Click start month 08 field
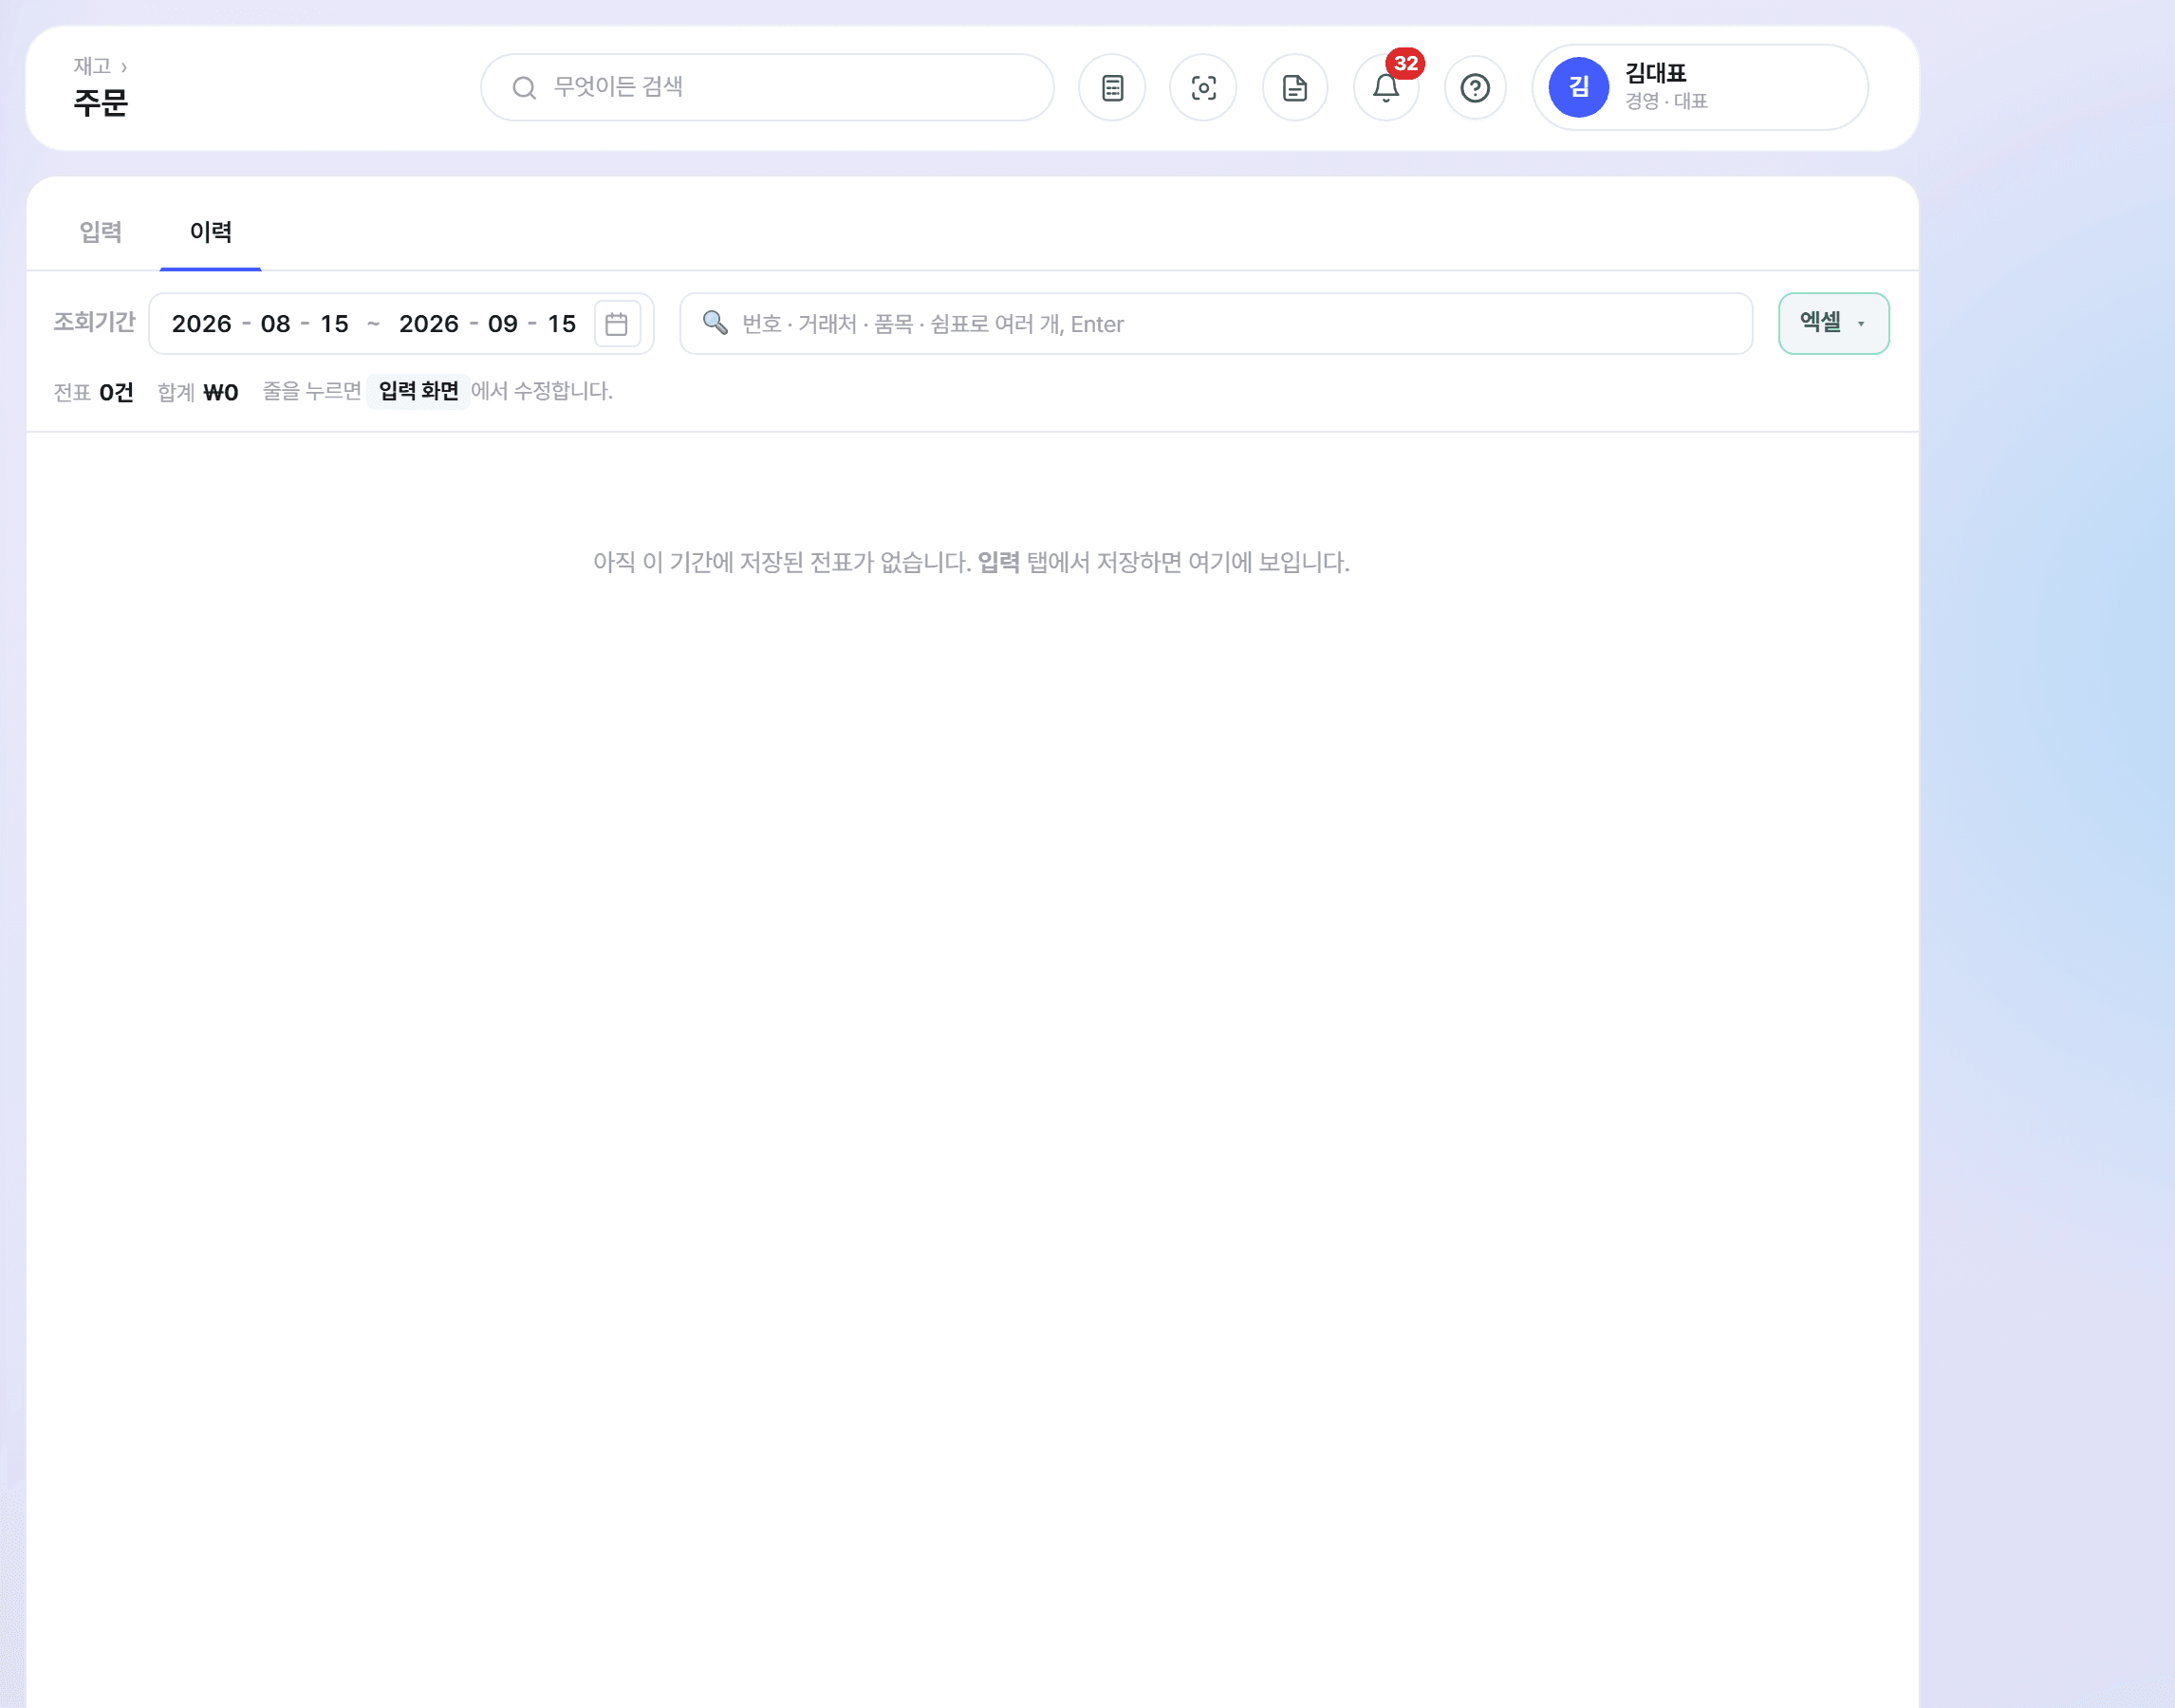This screenshot has width=2175, height=1708. click(x=275, y=324)
